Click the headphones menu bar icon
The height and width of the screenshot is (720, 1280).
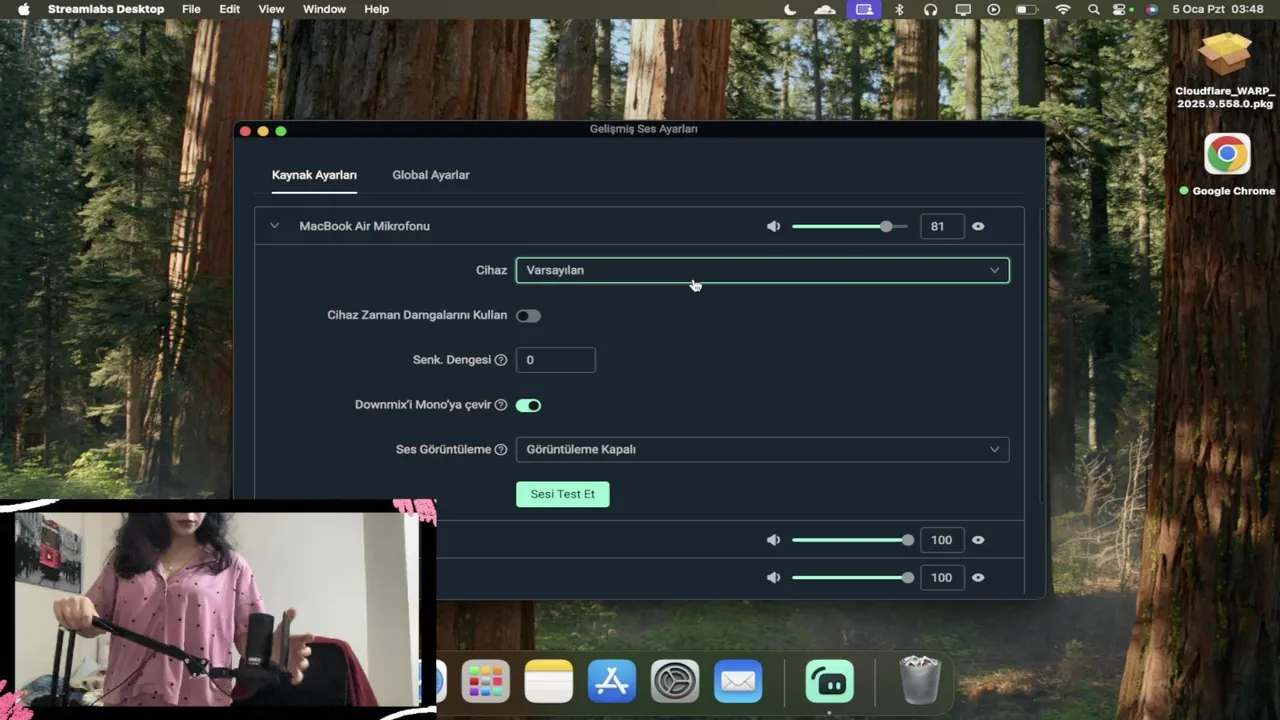[x=931, y=9]
